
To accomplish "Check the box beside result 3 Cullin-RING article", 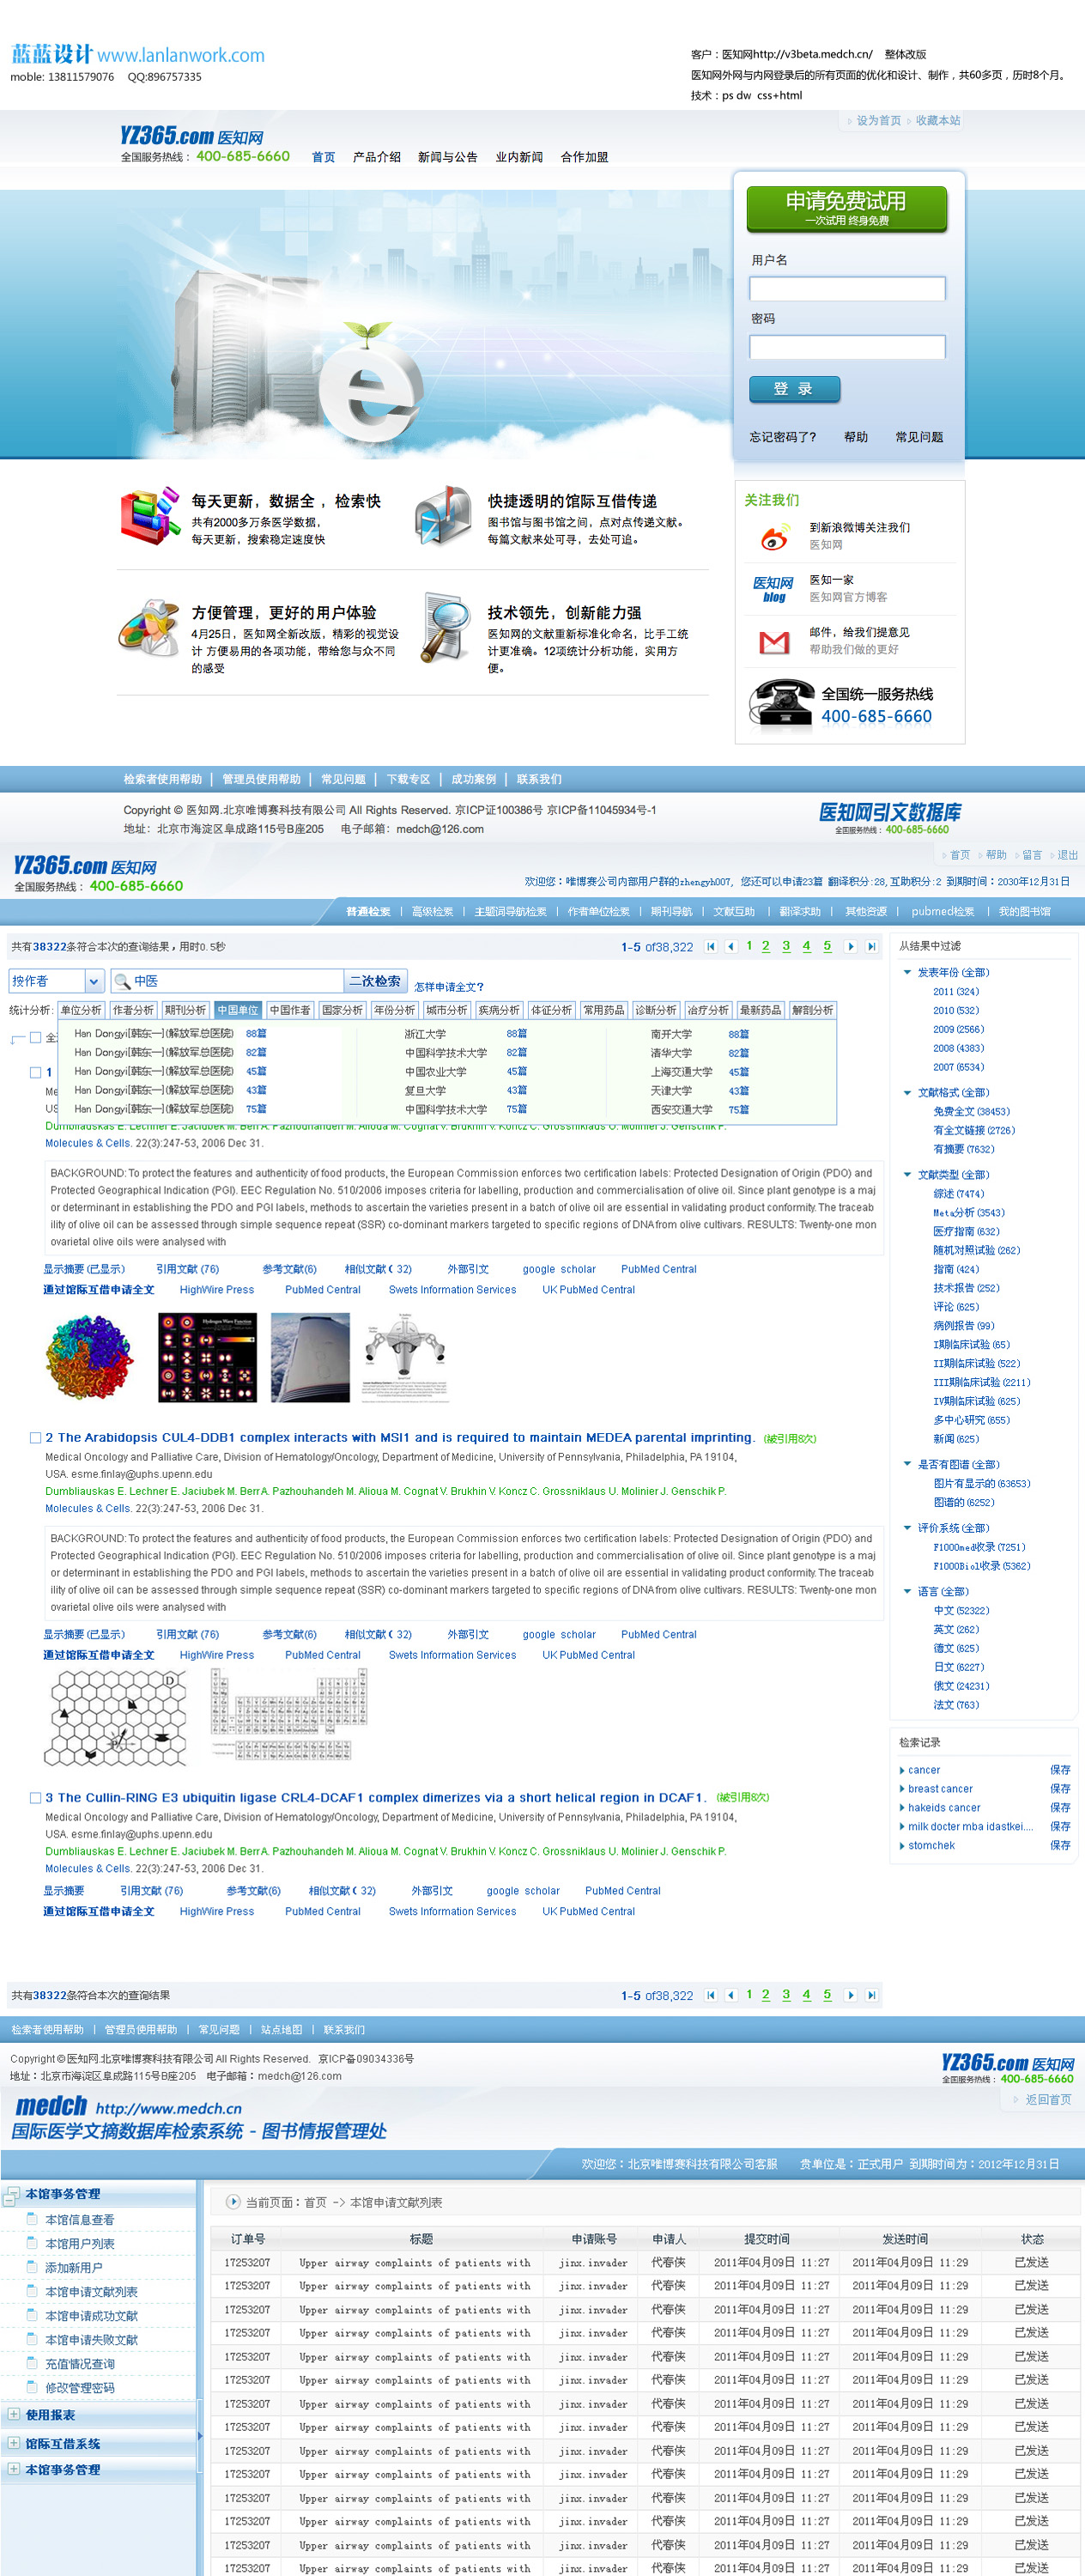I will click(35, 1798).
